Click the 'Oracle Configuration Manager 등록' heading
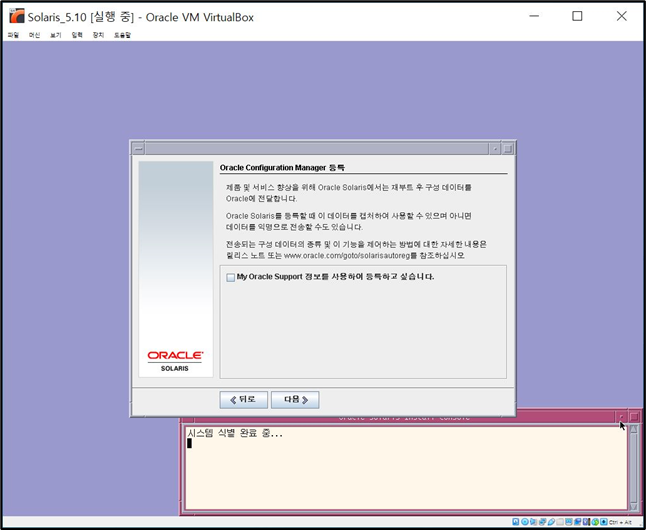The height and width of the screenshot is (530, 646). [x=282, y=168]
